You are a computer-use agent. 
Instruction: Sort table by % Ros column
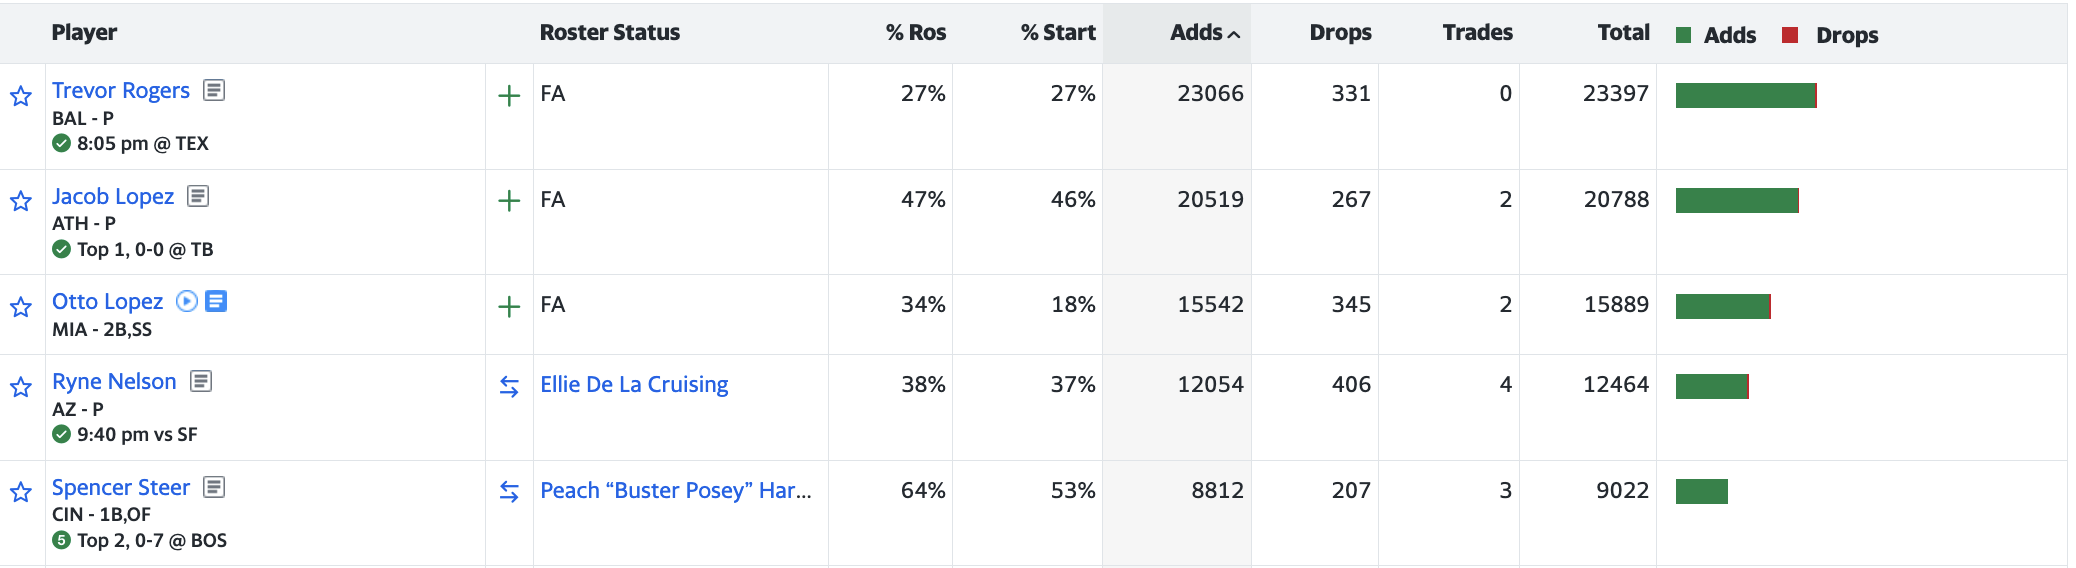tap(915, 33)
